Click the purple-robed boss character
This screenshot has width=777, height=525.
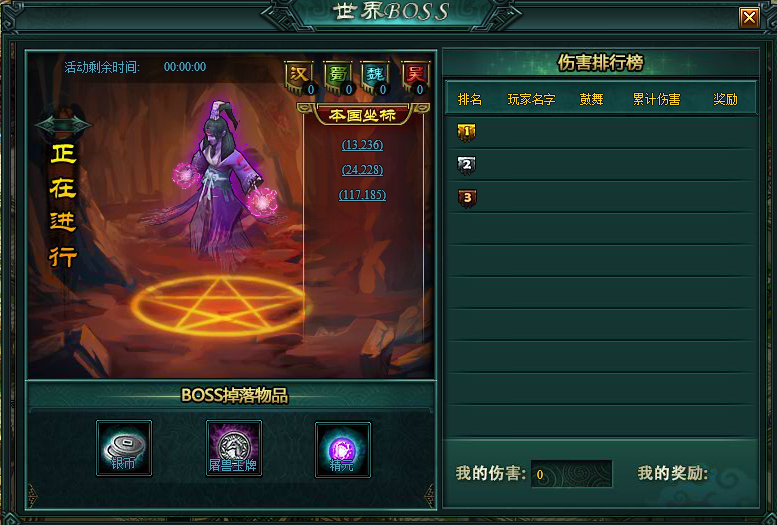223,181
